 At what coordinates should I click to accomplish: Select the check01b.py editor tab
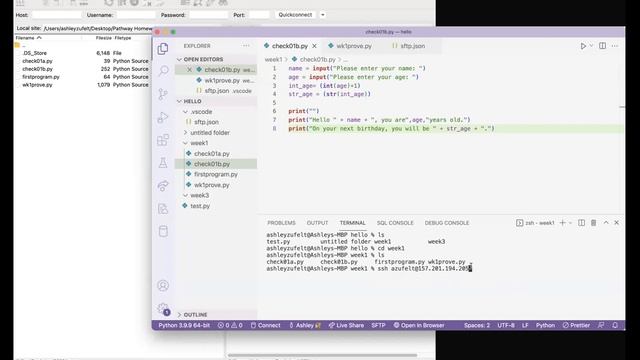pos(289,46)
